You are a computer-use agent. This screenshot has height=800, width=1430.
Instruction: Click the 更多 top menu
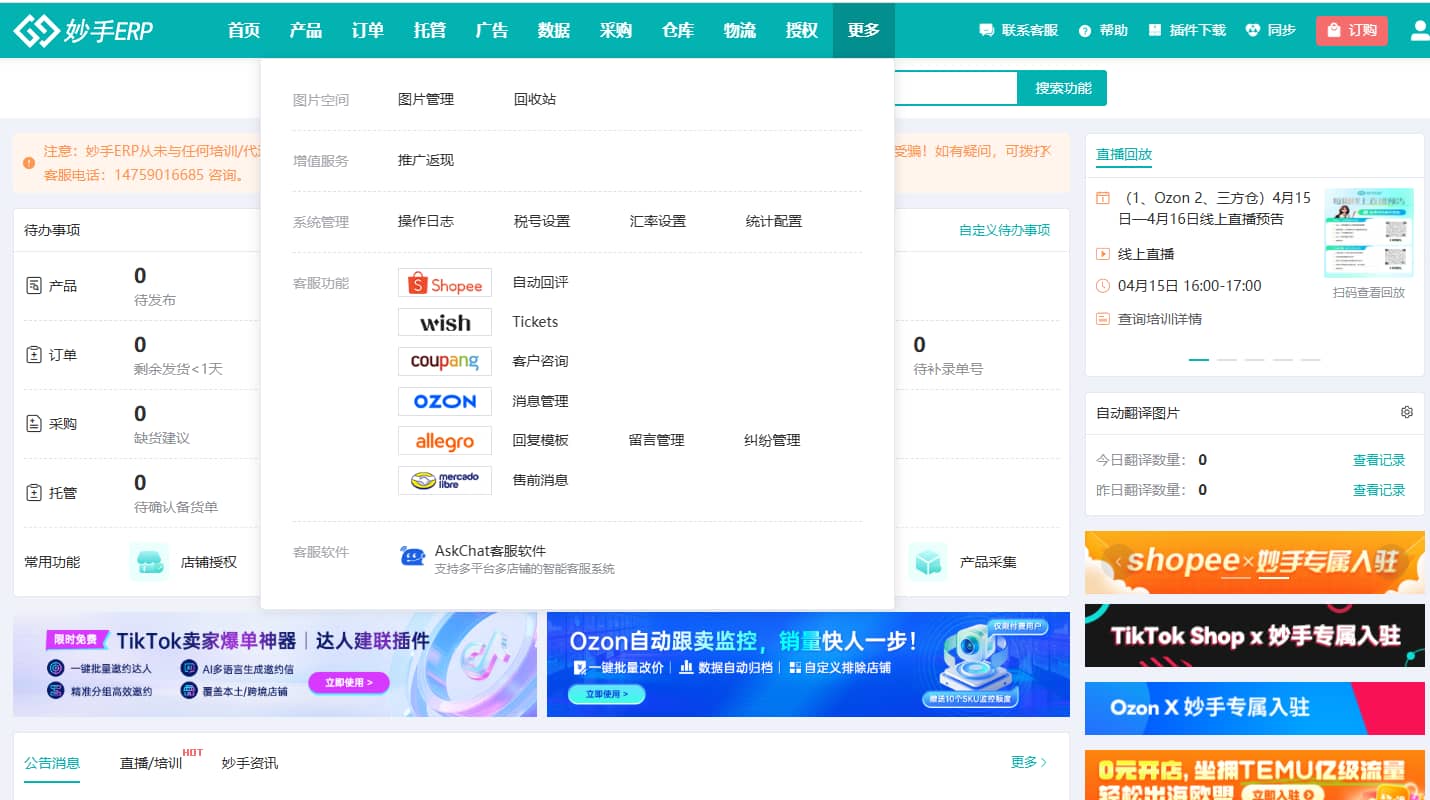click(x=863, y=30)
